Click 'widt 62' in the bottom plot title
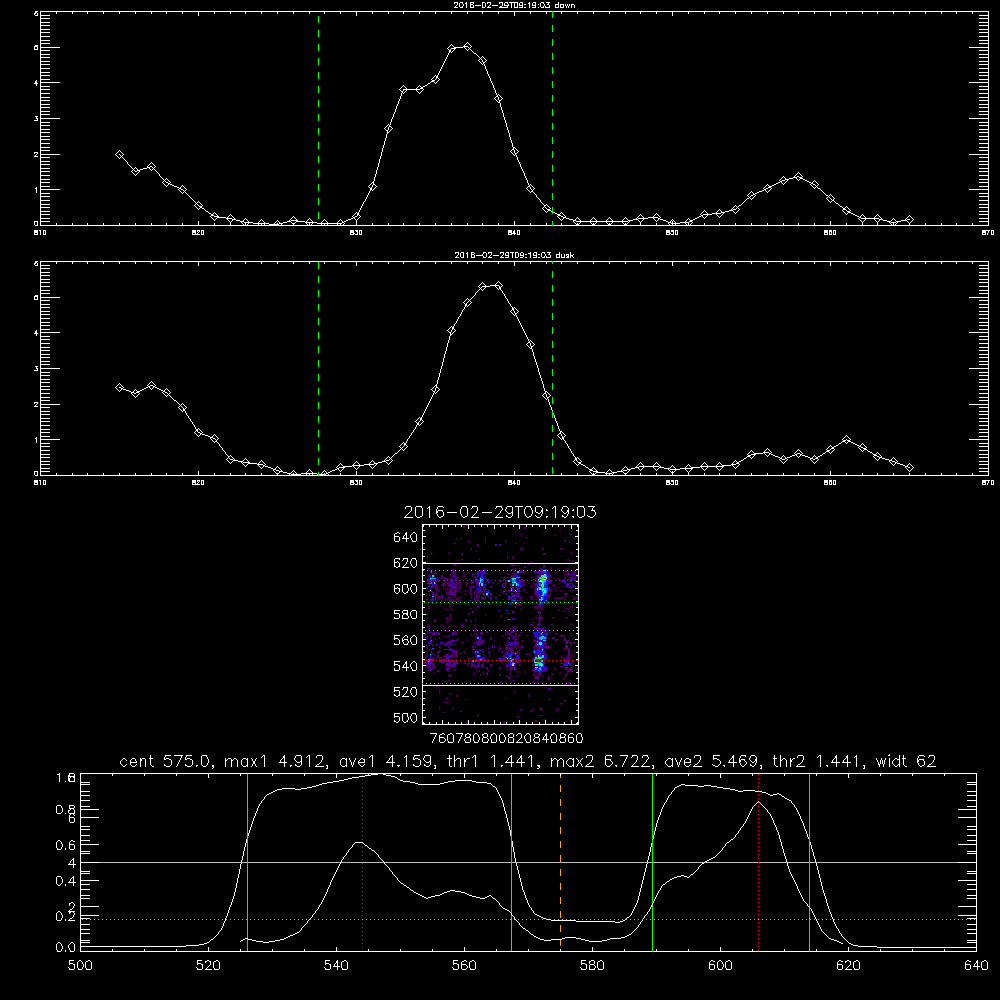Image resolution: width=1000 pixels, height=1000 pixels. [x=906, y=761]
